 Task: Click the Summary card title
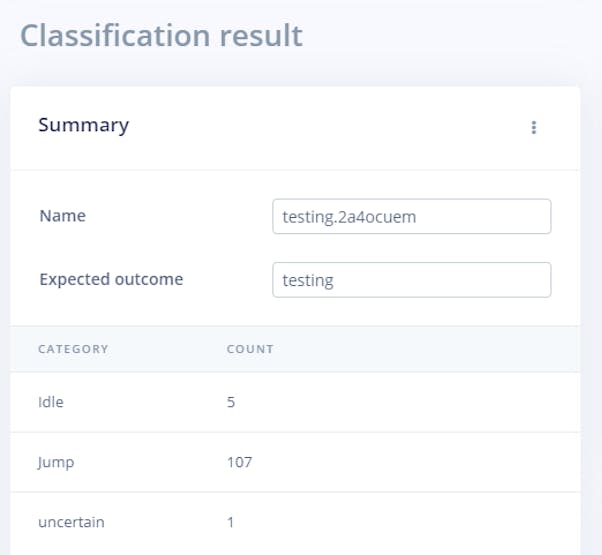[x=83, y=125]
